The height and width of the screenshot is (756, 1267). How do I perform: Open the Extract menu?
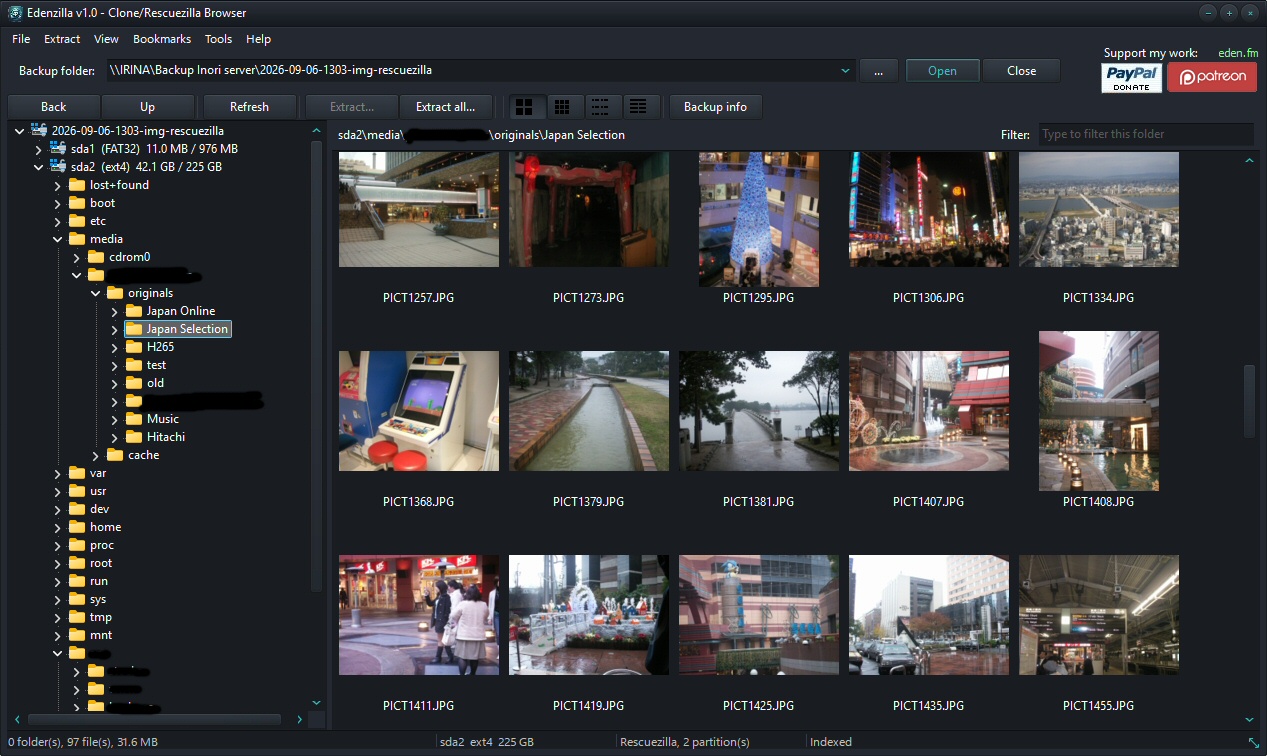tap(62, 39)
